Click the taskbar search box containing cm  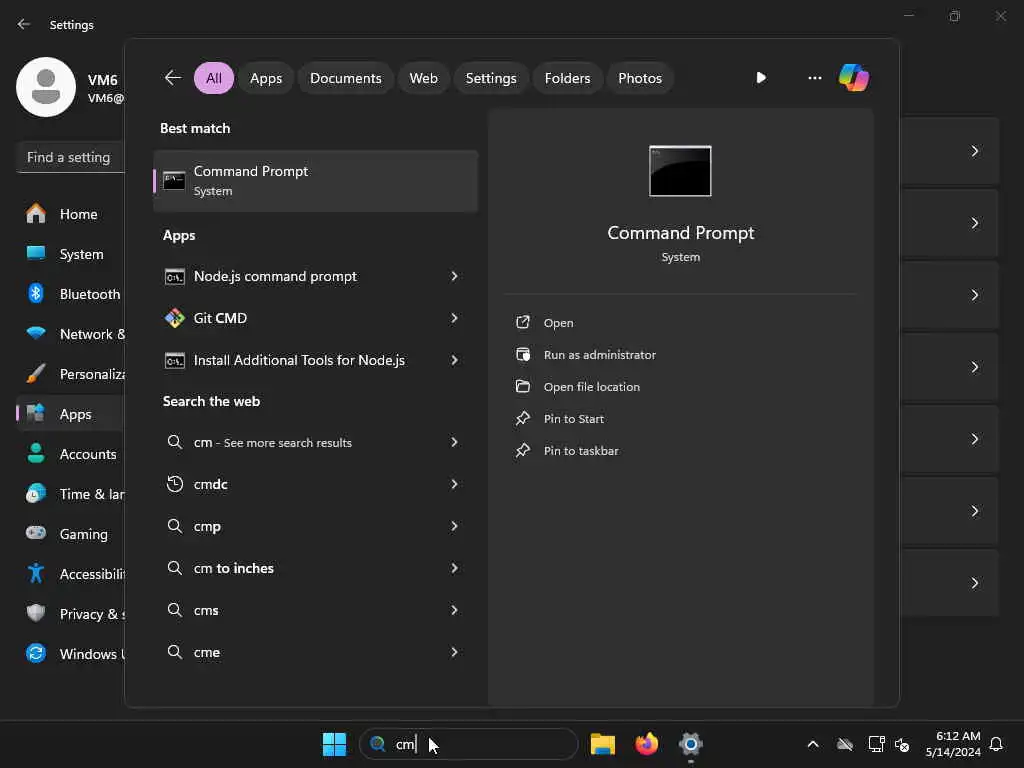tap(469, 744)
